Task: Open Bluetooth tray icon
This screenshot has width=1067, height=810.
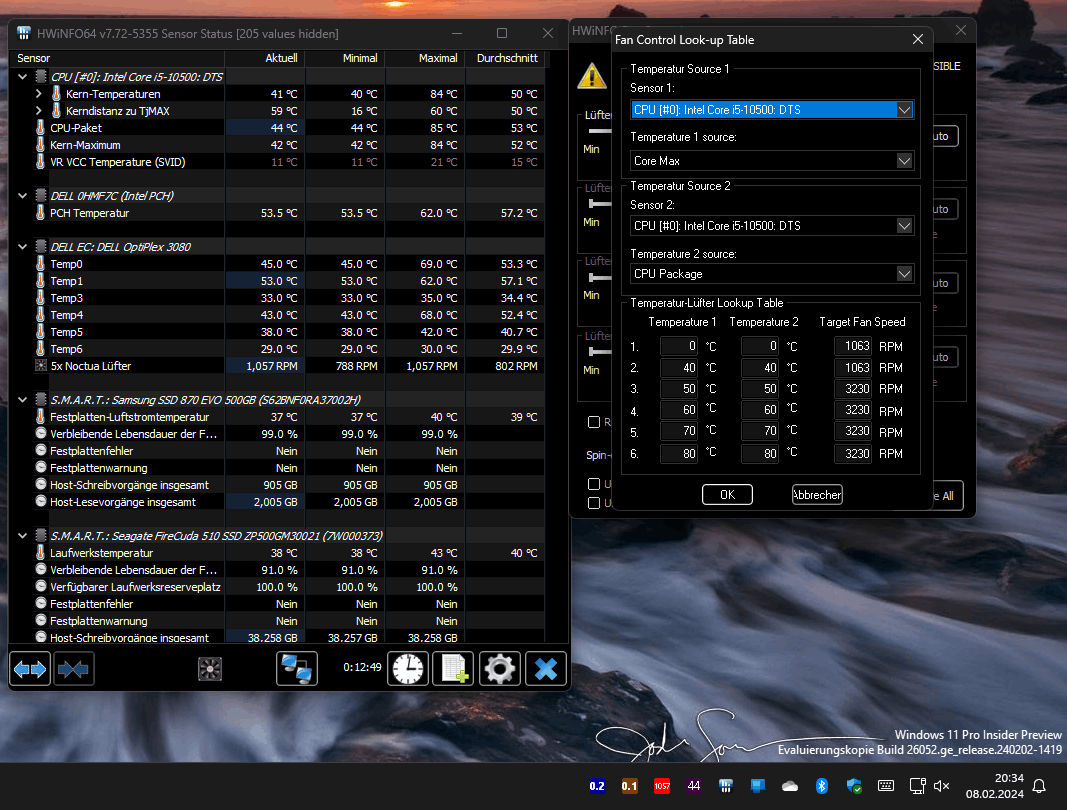Action: (822, 786)
